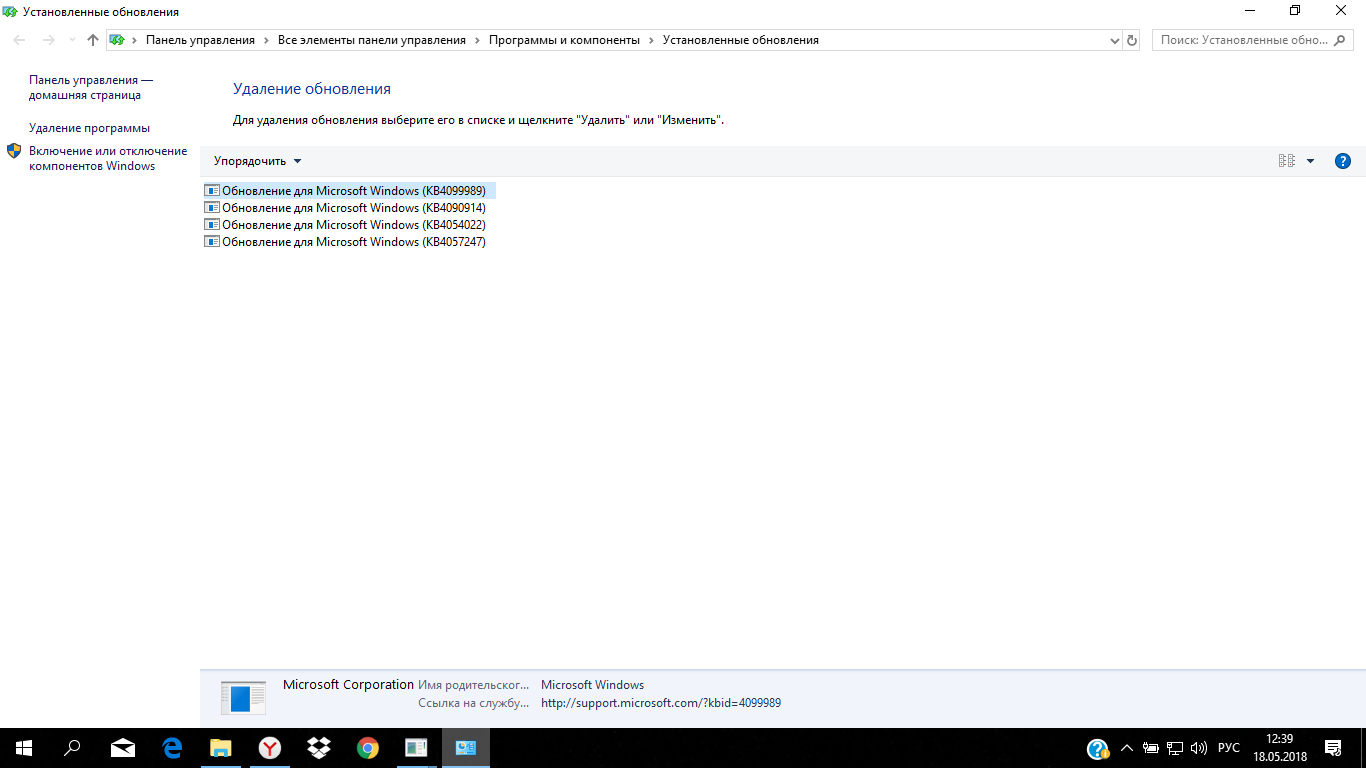Click the up arrow navigation button
This screenshot has width=1366, height=768.
tap(93, 40)
